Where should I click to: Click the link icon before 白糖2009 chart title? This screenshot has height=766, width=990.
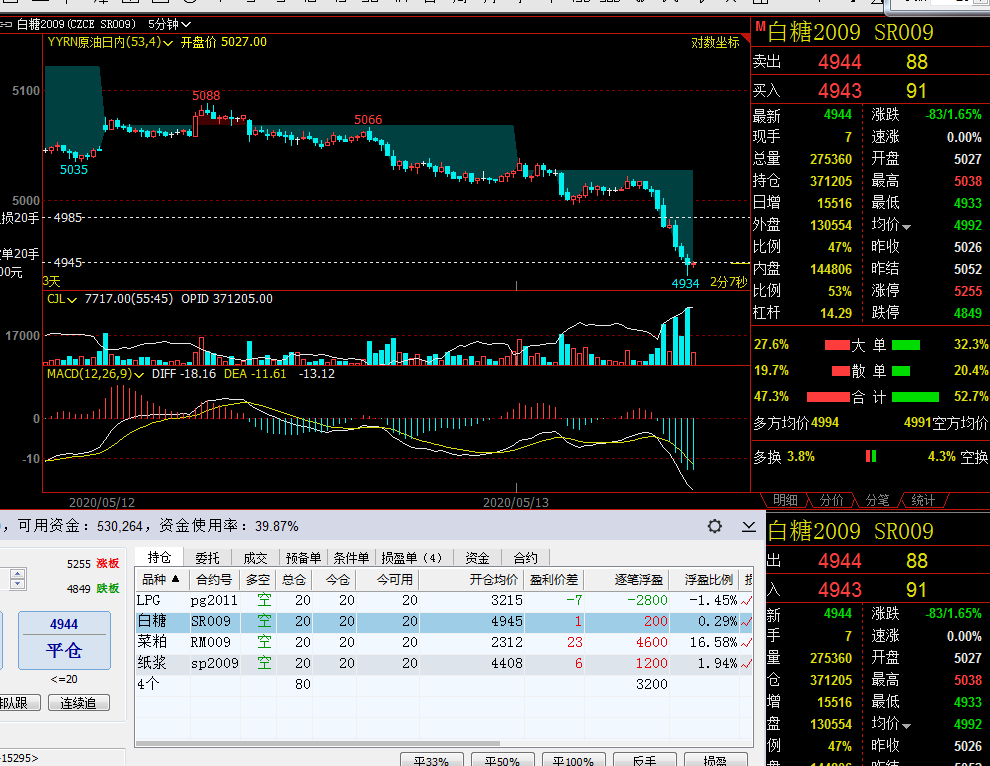coord(6,25)
